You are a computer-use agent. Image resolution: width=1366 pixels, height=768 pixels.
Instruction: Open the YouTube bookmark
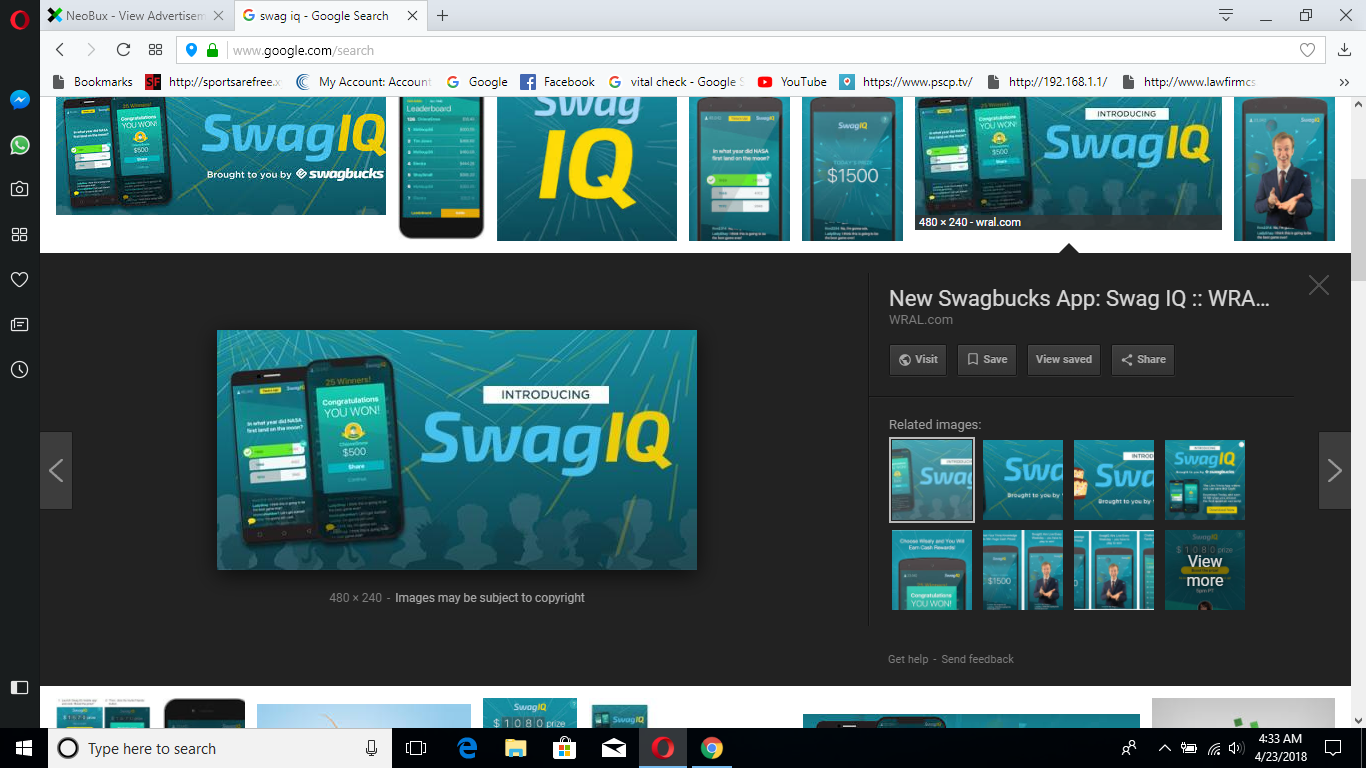tap(792, 82)
